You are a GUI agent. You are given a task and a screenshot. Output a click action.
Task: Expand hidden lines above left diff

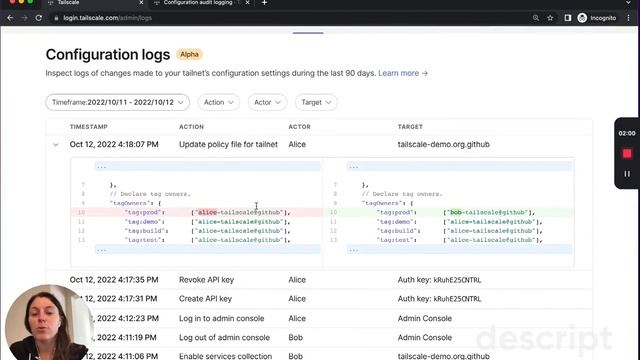207,167
